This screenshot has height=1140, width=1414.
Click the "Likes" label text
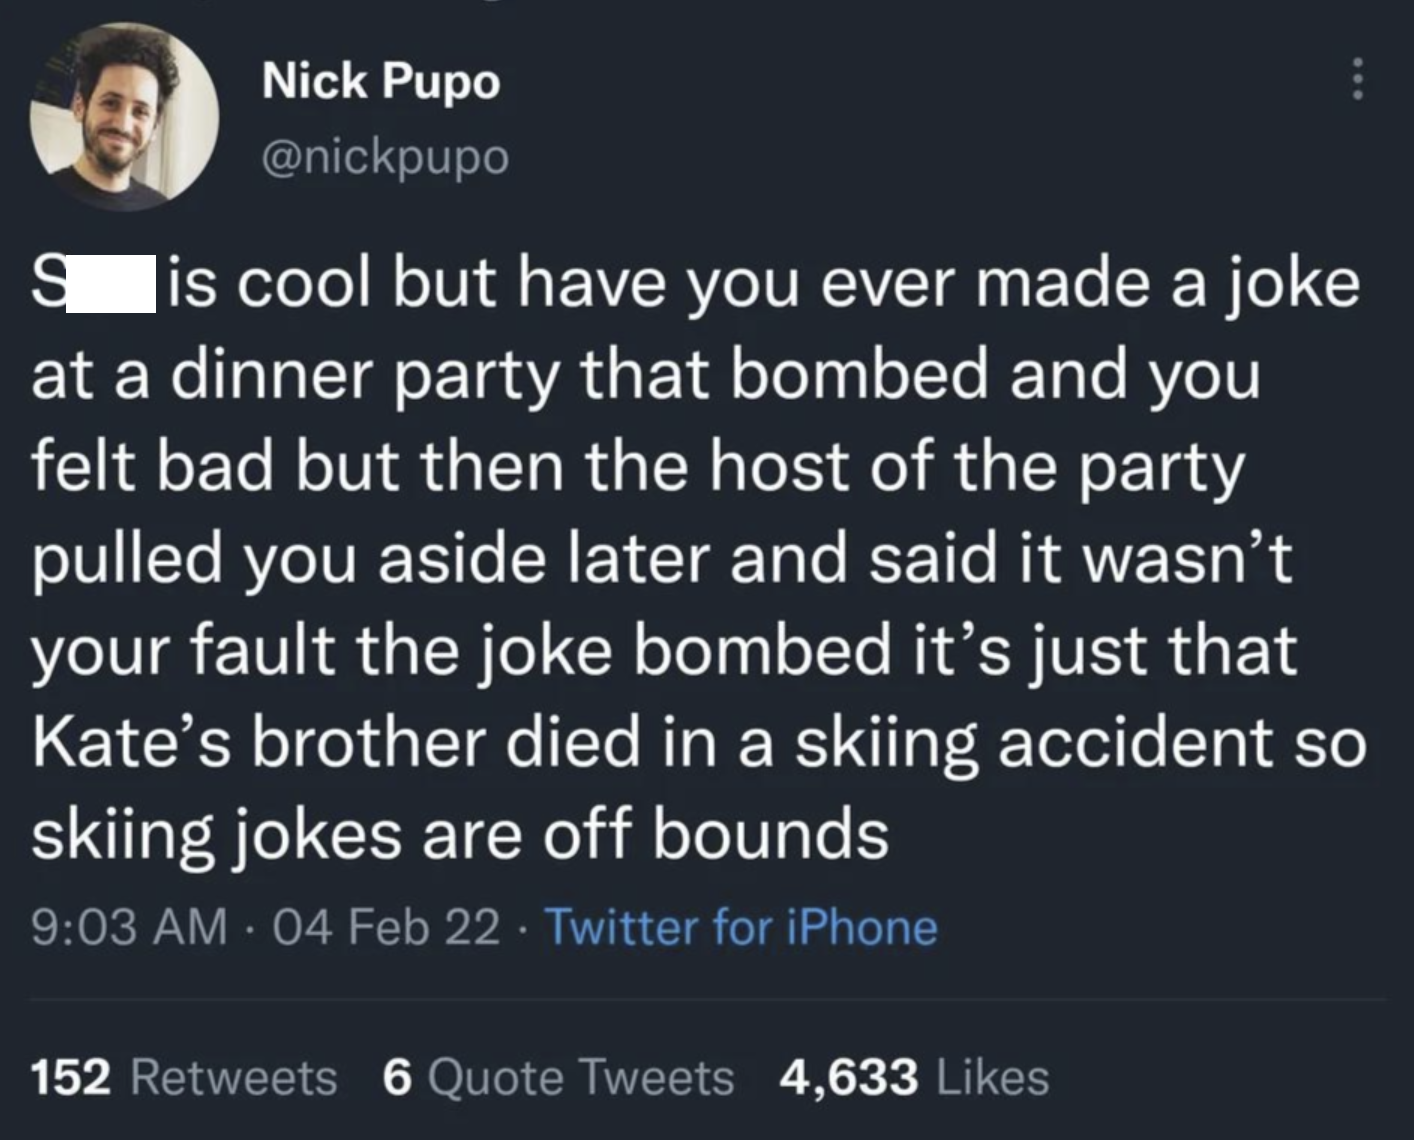(x=991, y=1077)
